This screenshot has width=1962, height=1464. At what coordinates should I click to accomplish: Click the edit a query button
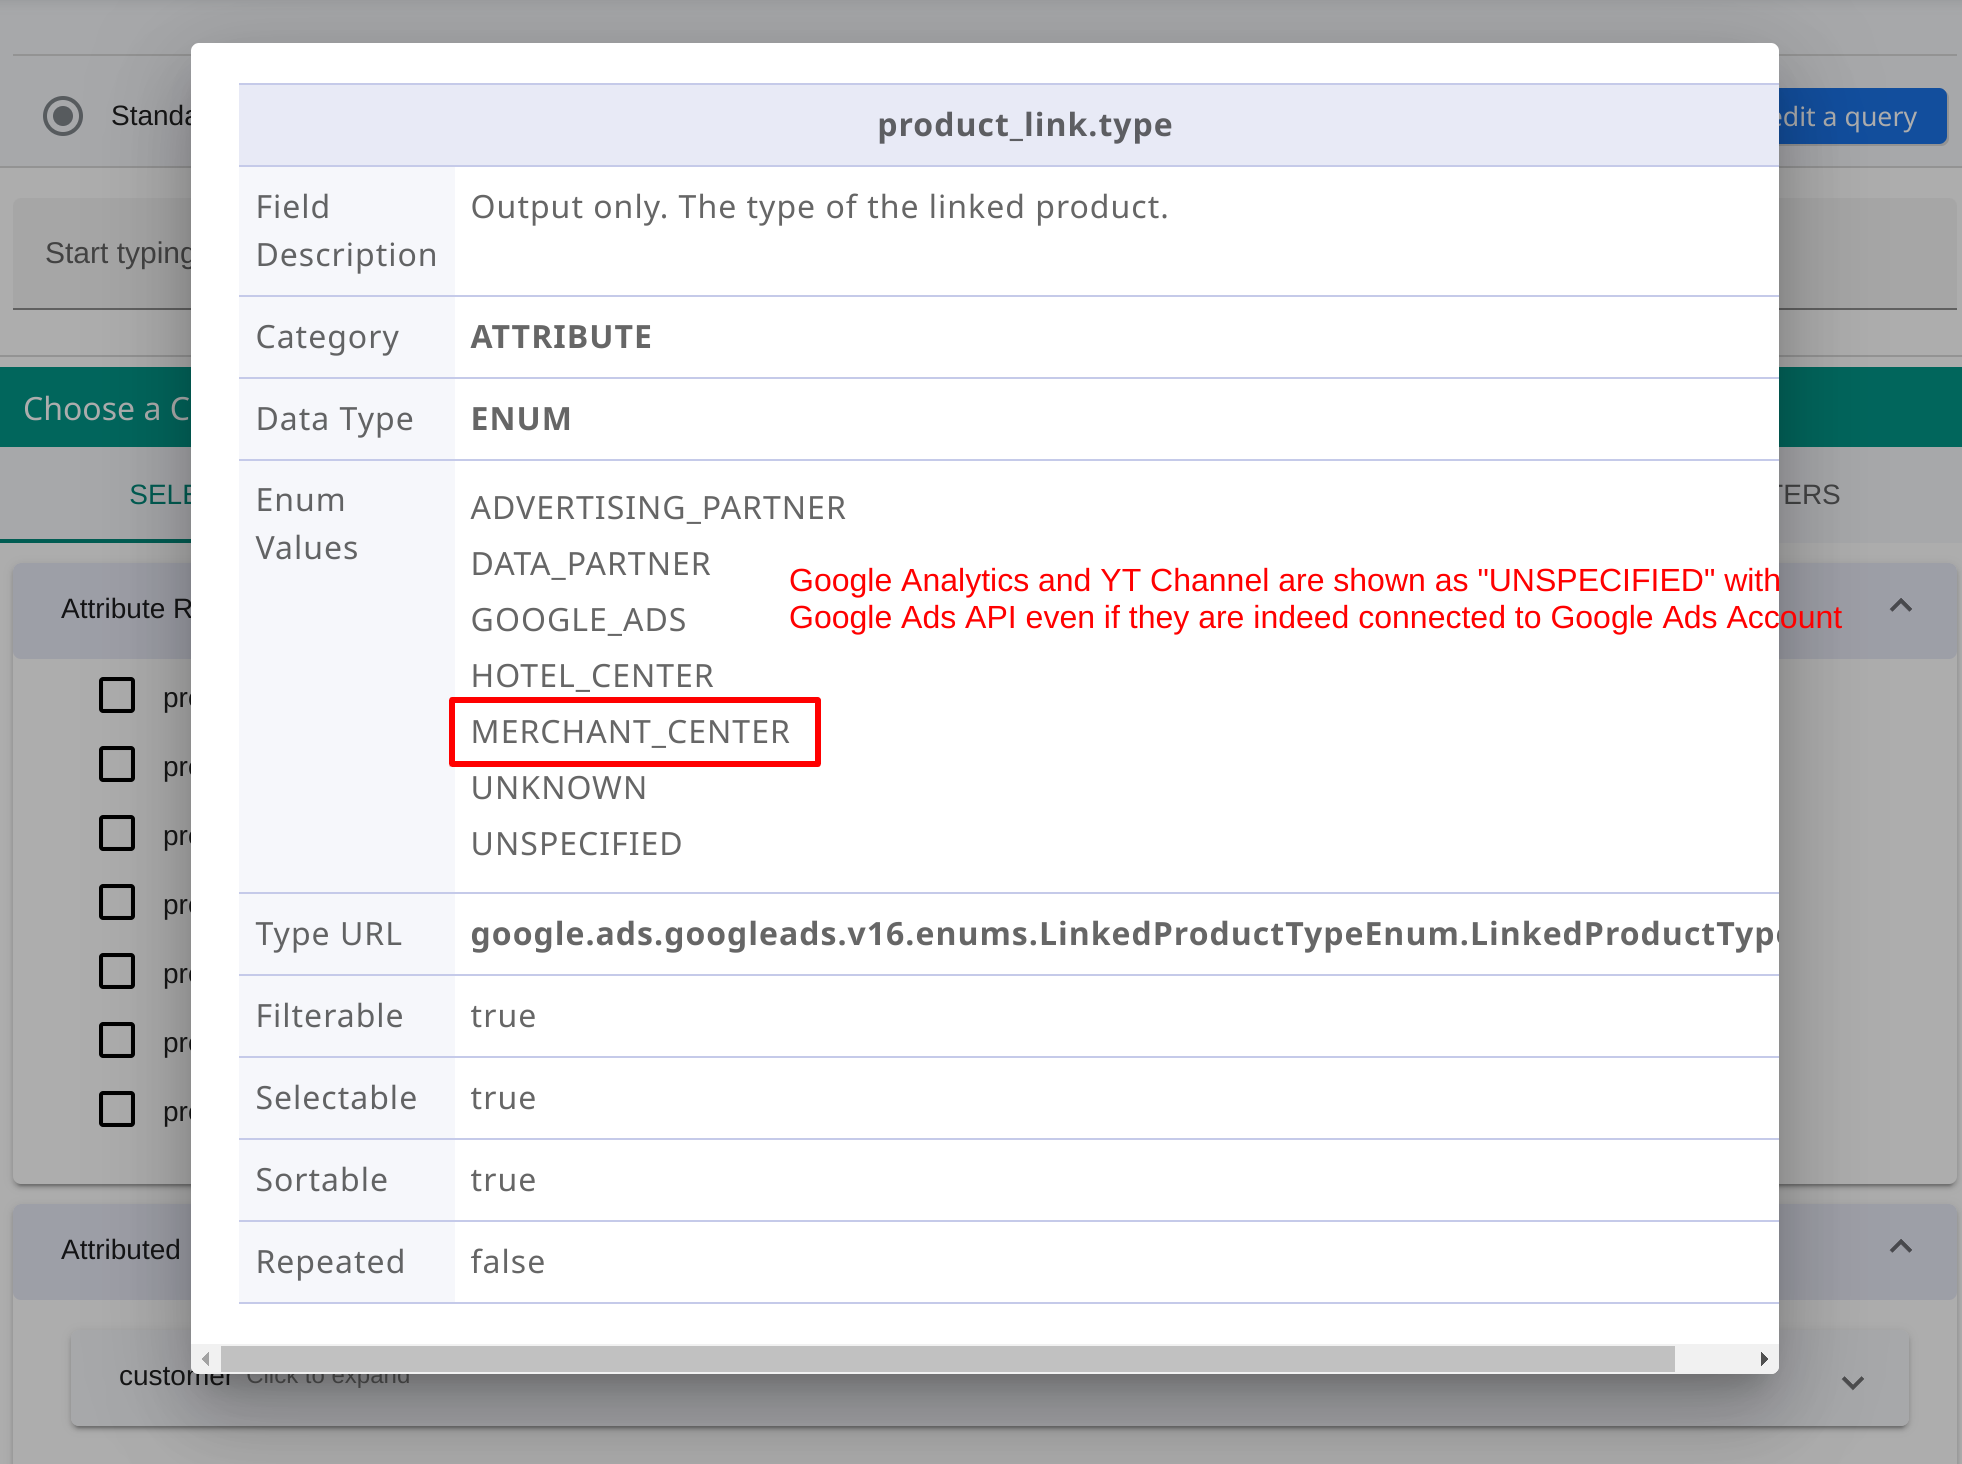(x=1862, y=117)
